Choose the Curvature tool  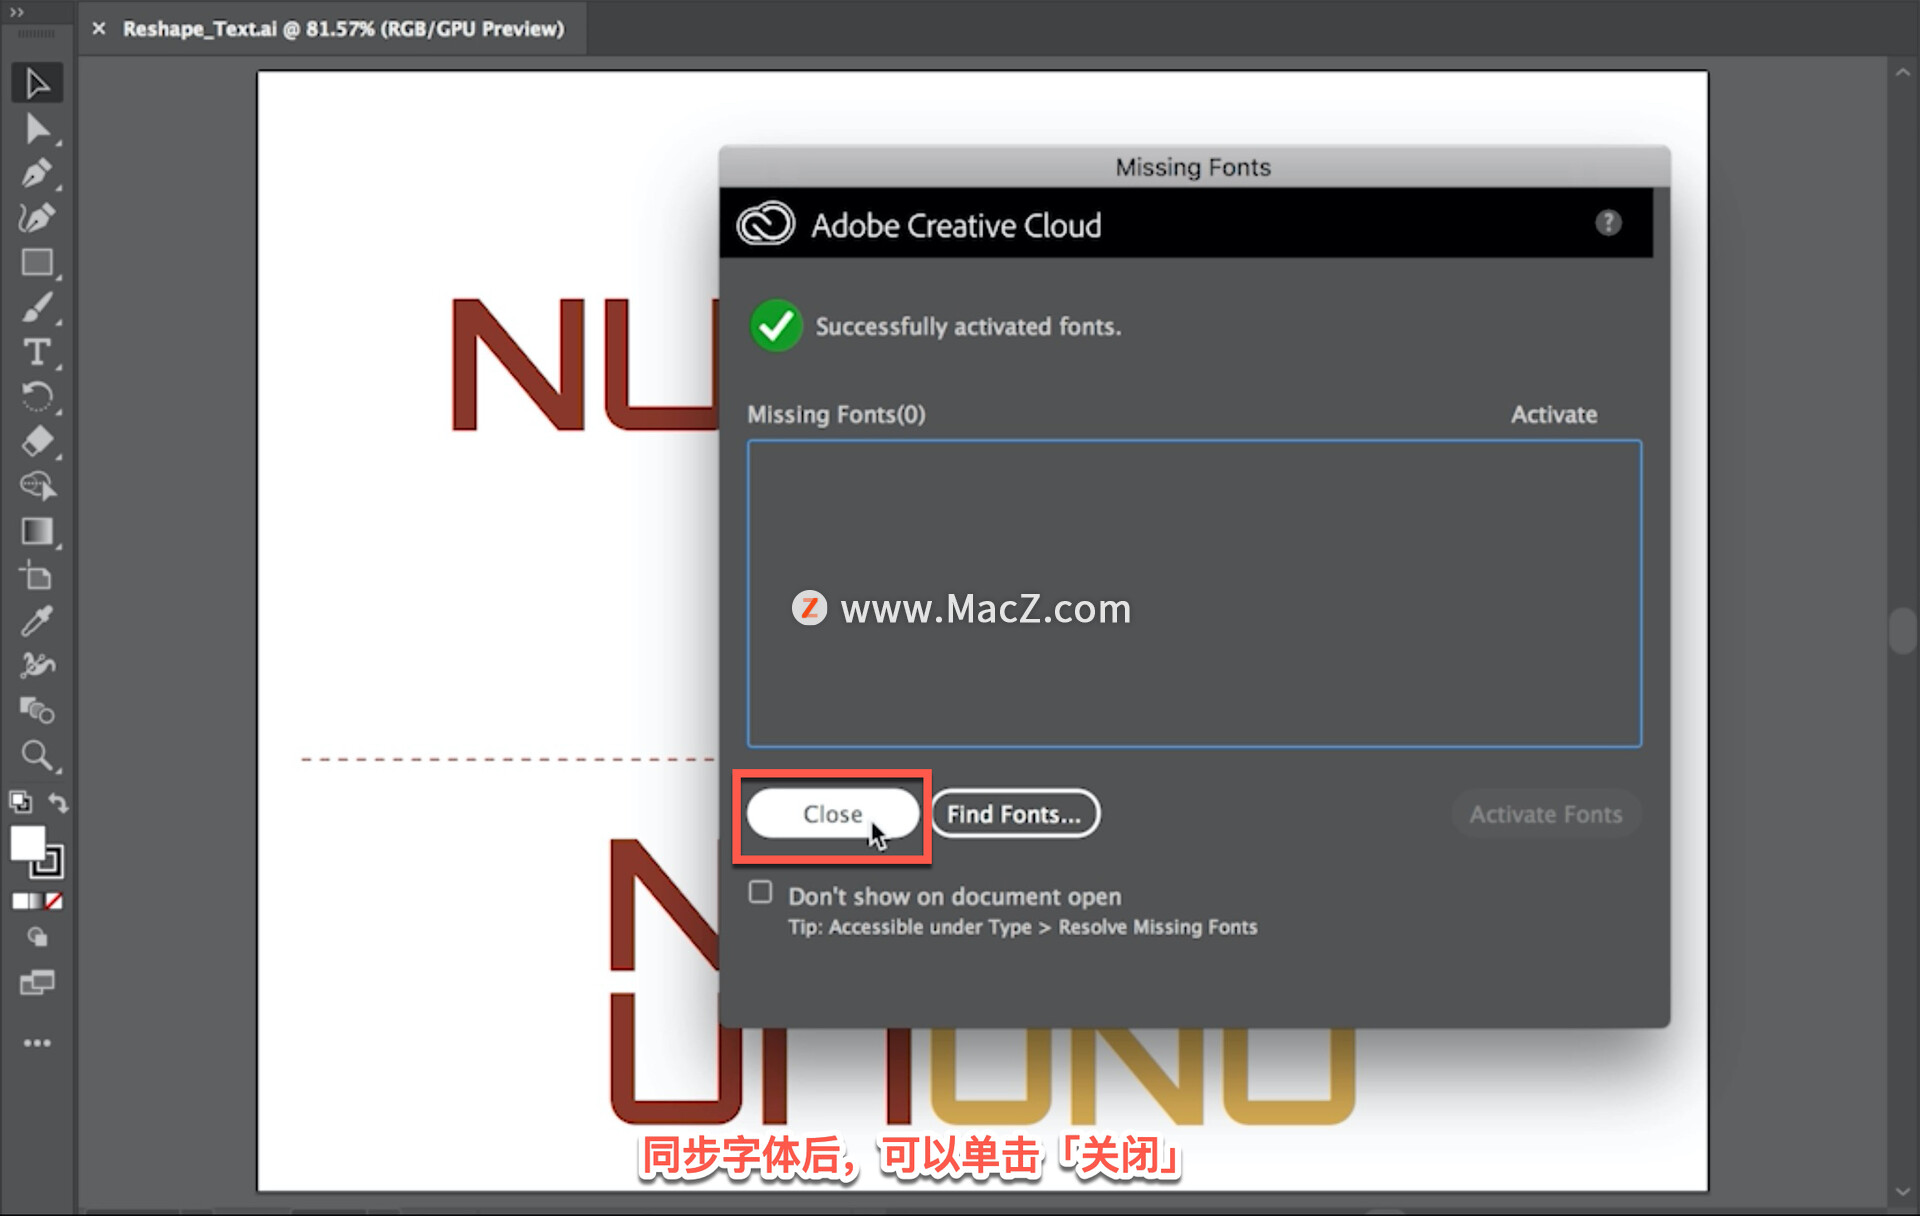click(37, 218)
